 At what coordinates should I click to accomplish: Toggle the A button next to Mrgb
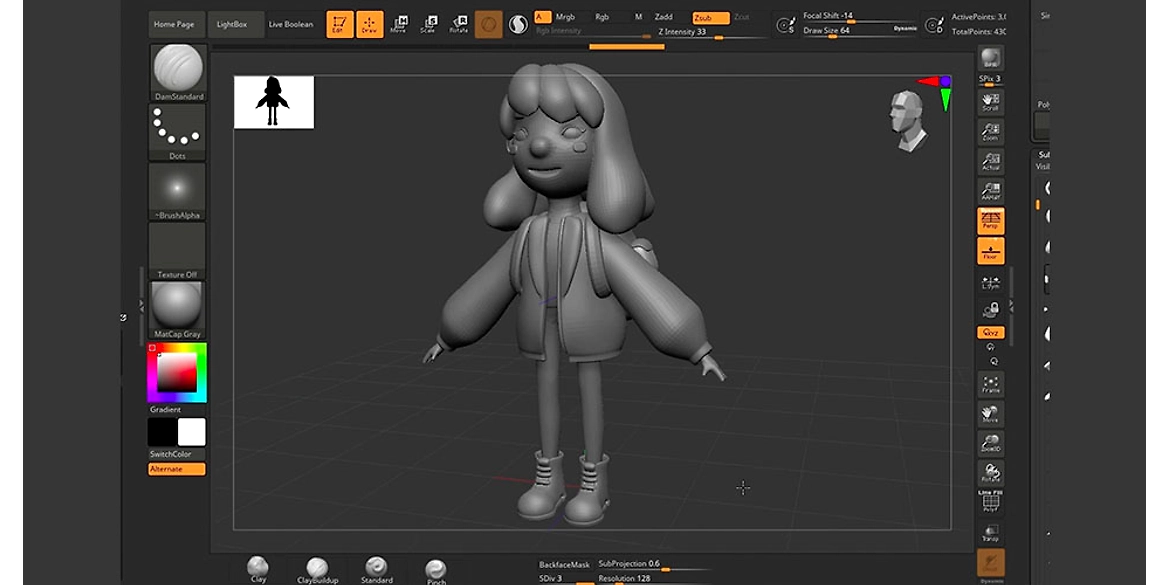(542, 16)
